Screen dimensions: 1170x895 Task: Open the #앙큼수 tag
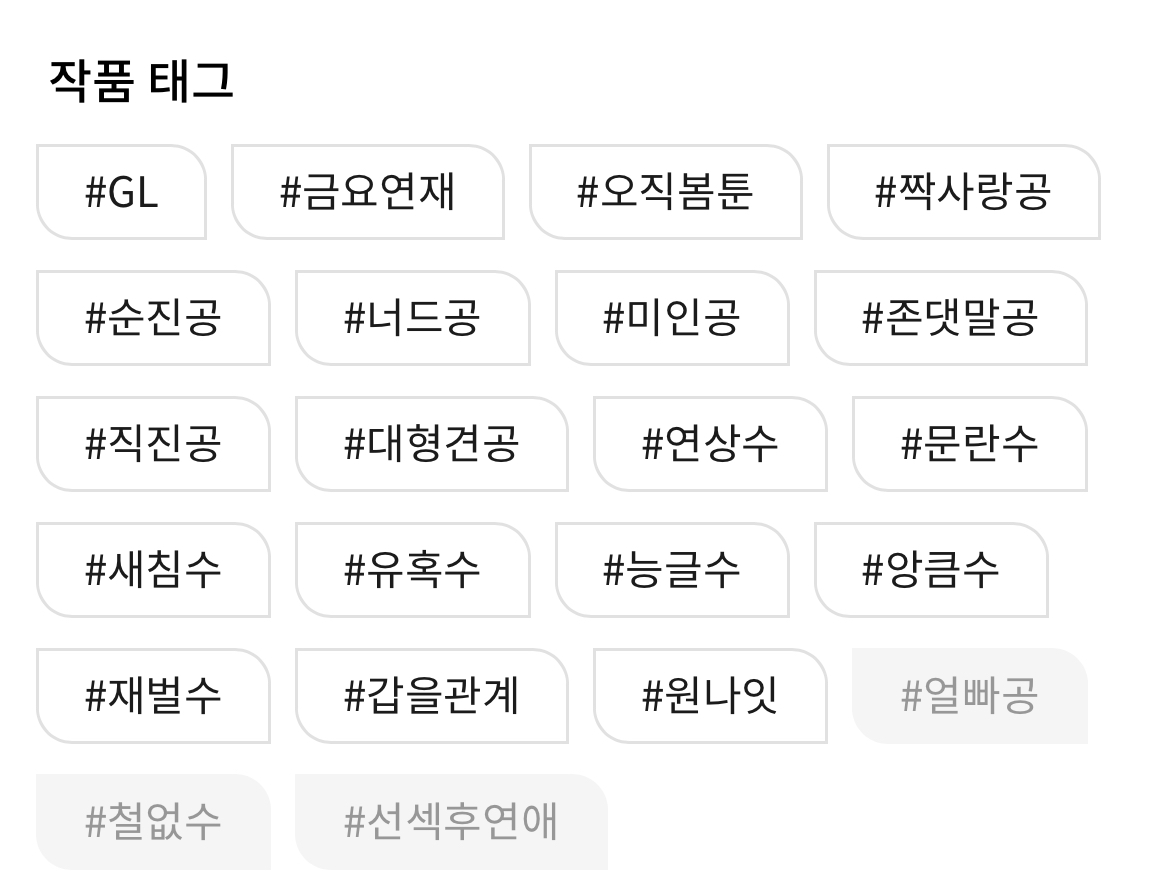[931, 570]
